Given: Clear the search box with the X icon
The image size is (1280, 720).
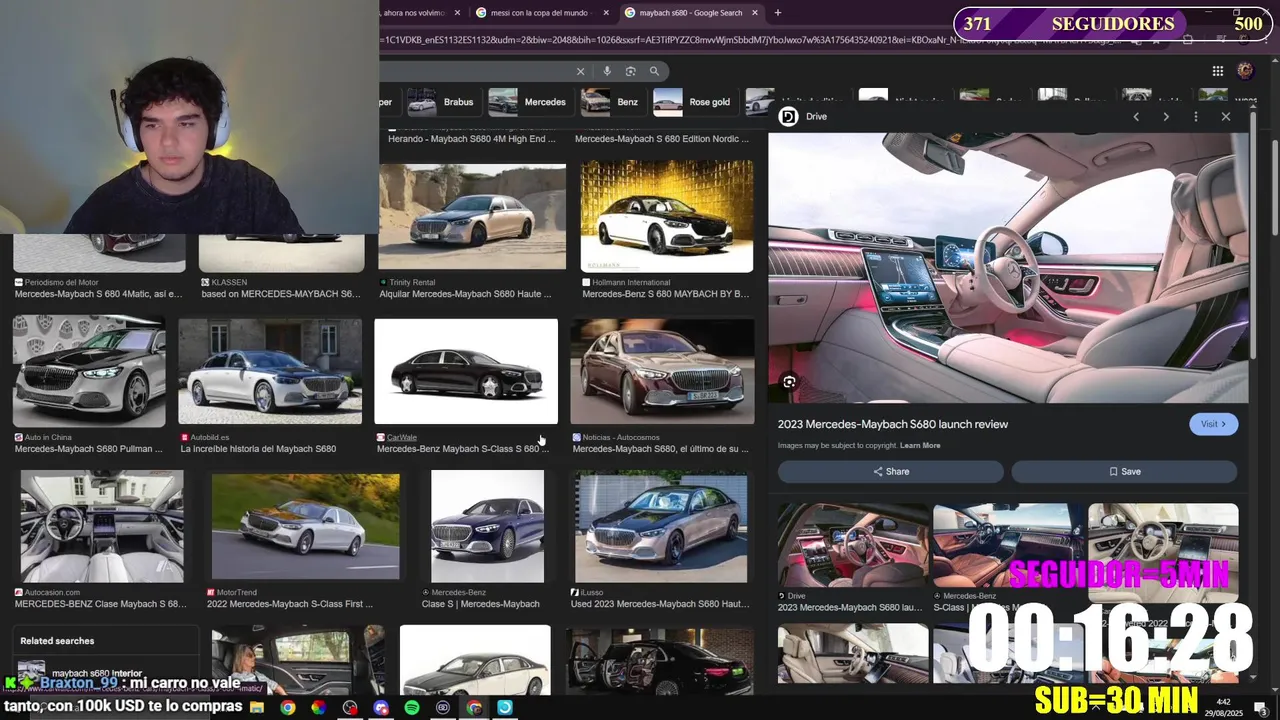Looking at the screenshot, I should point(580,71).
